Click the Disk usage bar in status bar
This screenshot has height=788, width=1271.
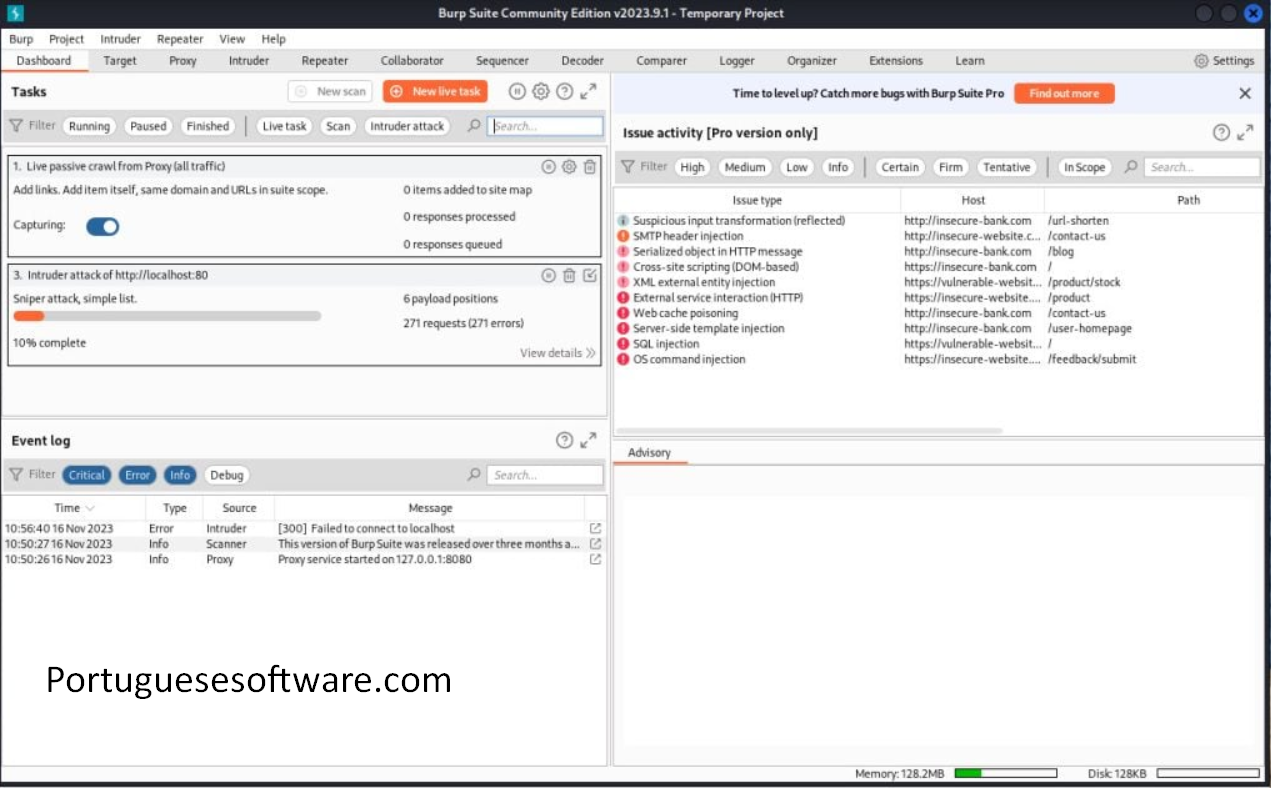coord(1208,774)
